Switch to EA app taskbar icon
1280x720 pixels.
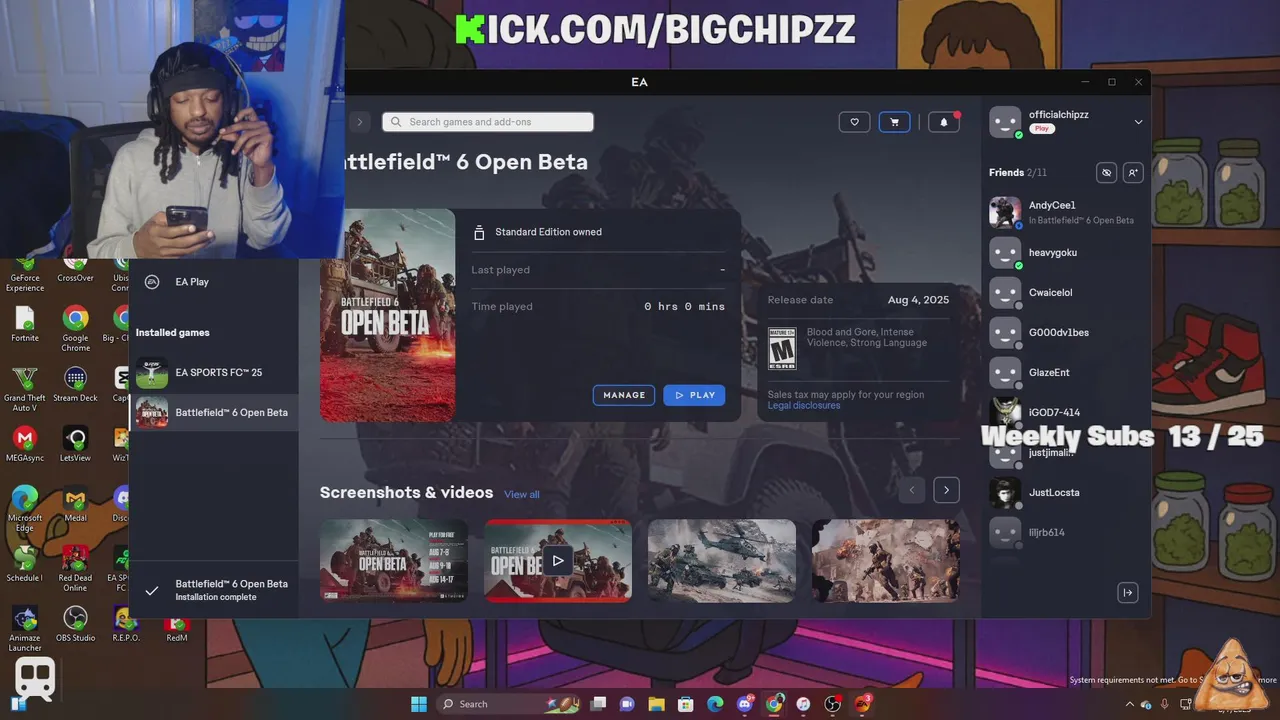pos(863,704)
